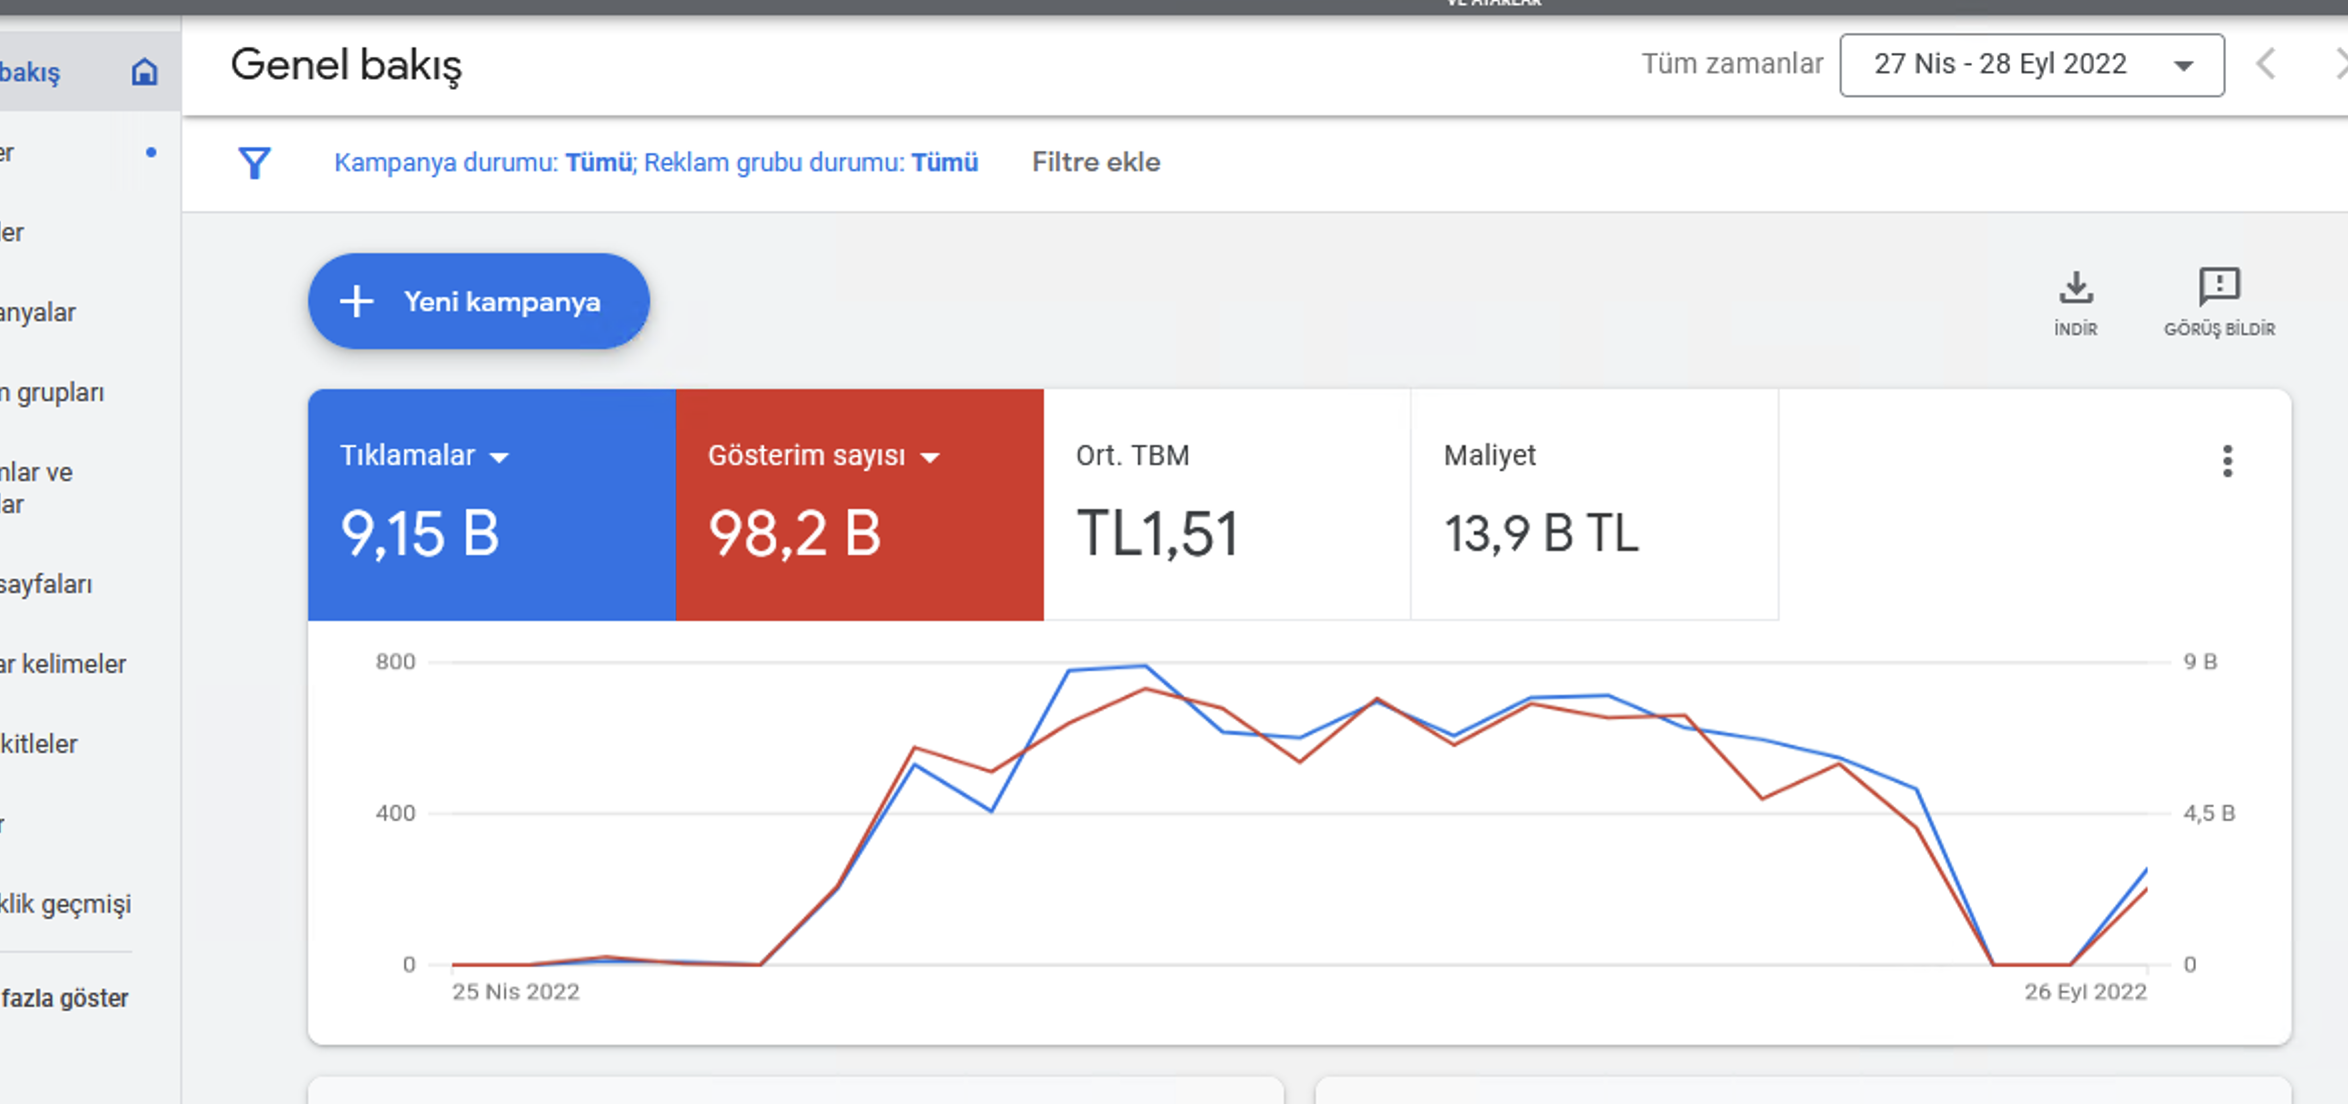Click the 4,5 B right axis label
Screen dimensions: 2348x1104
2209,813
